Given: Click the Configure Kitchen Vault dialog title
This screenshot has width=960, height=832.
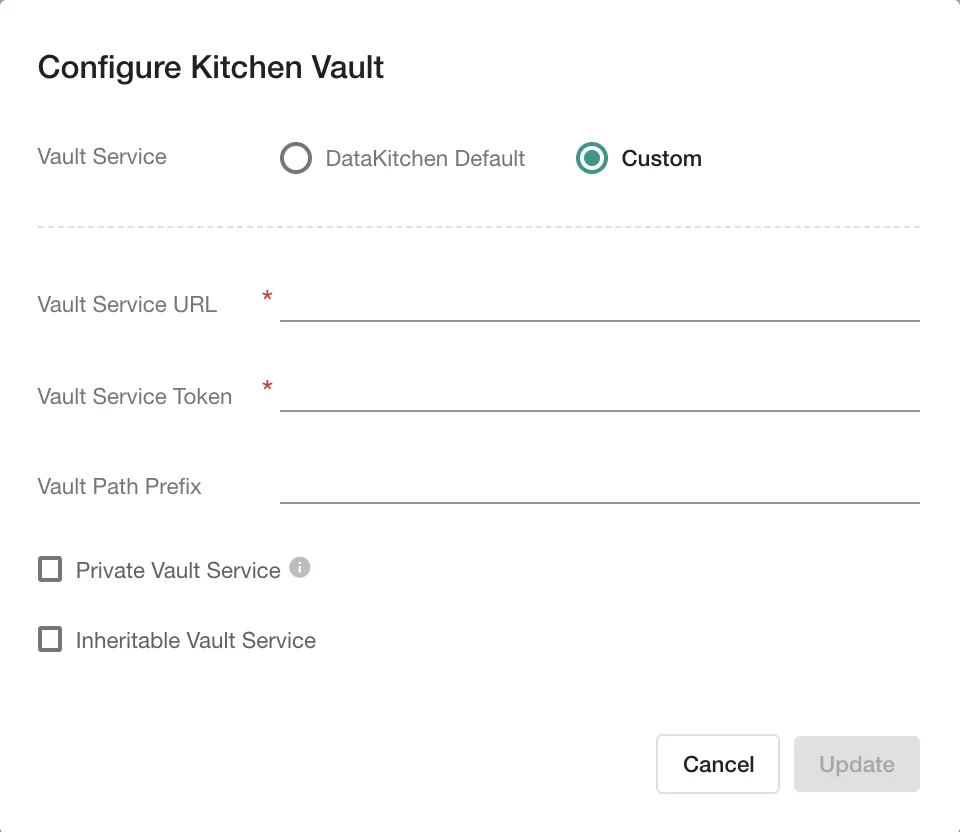Looking at the screenshot, I should pyautogui.click(x=210, y=67).
